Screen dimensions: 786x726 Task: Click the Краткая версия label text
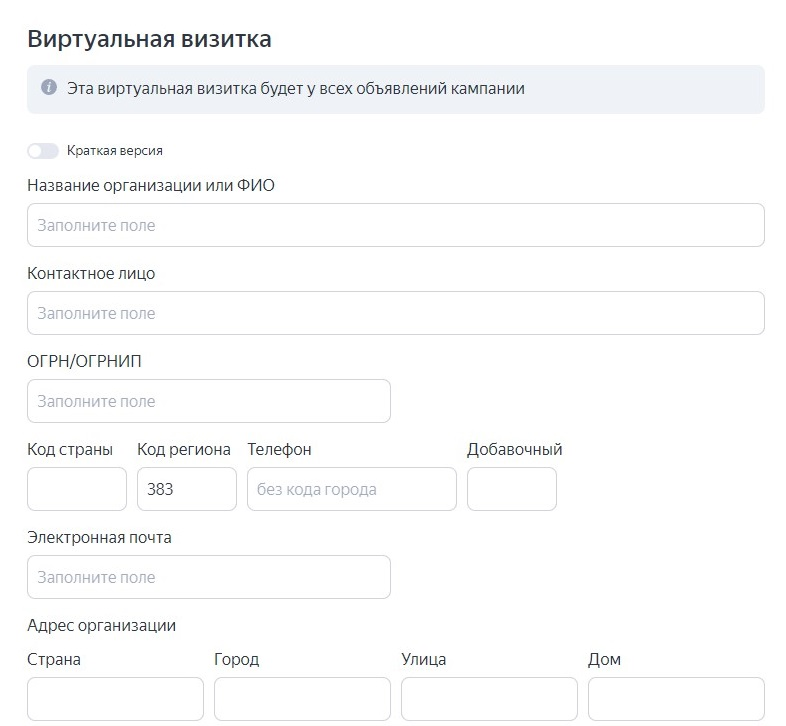[x=115, y=150]
